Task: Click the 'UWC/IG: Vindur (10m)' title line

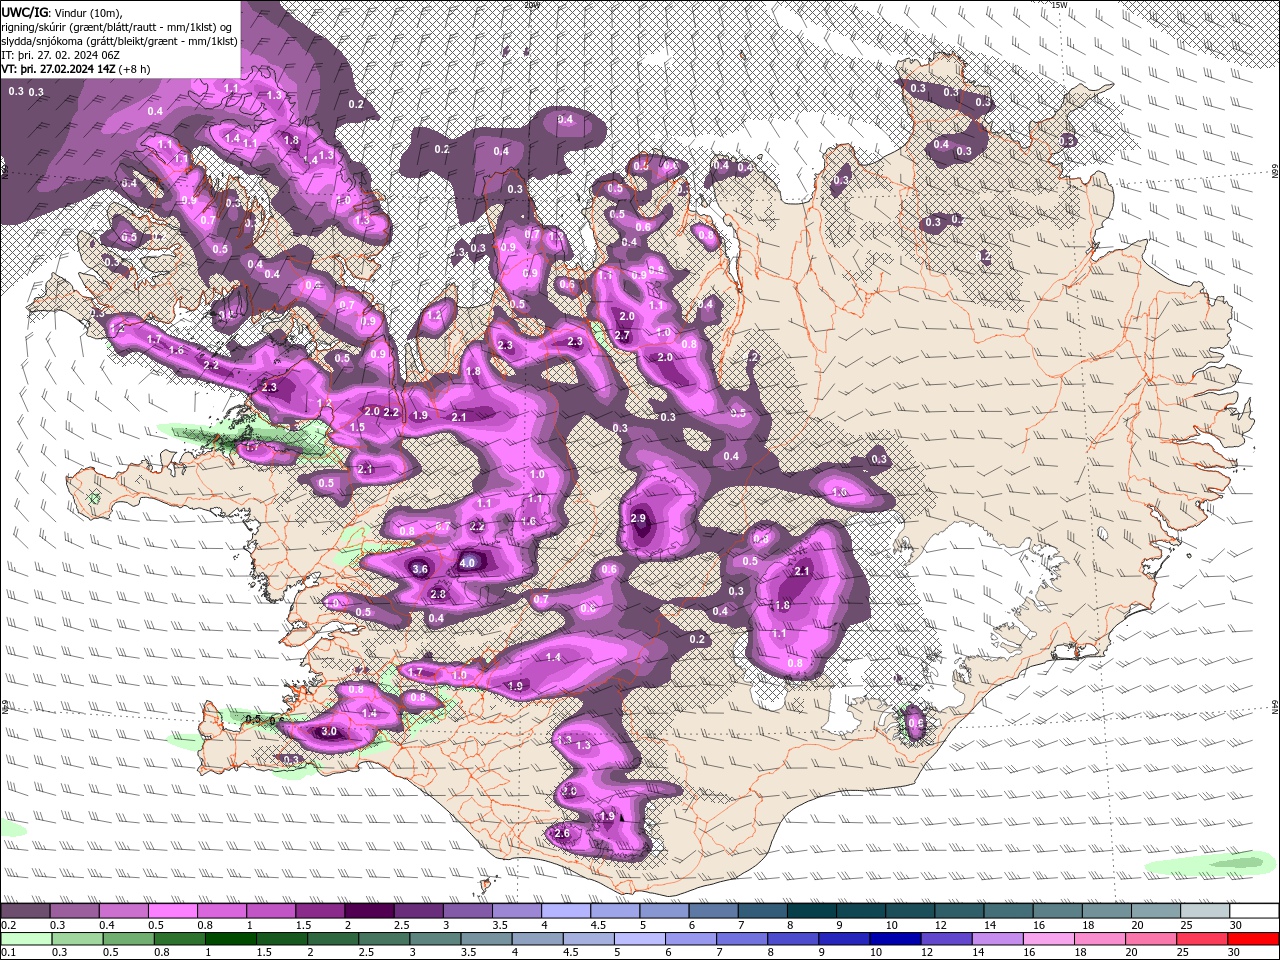Action: [61, 12]
